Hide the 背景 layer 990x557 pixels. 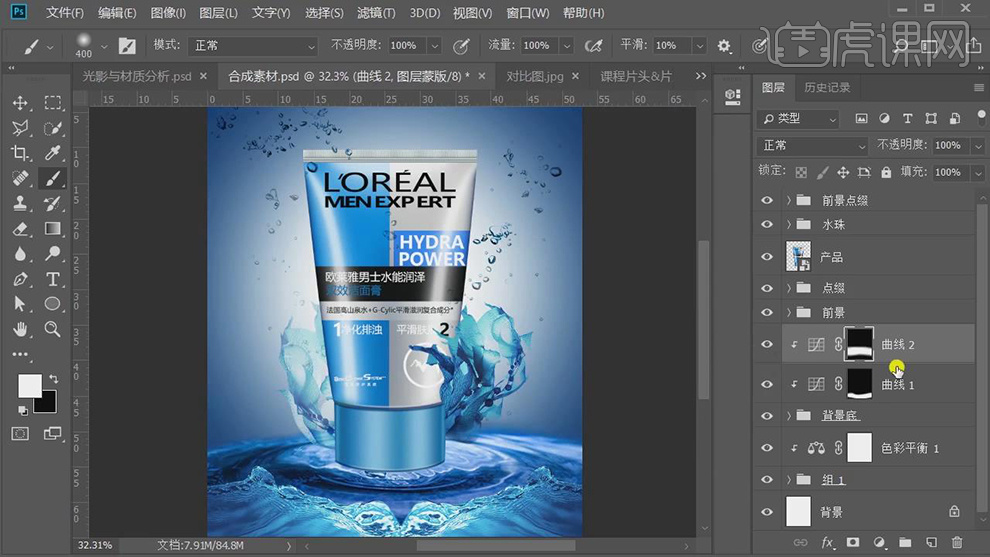[x=767, y=512]
